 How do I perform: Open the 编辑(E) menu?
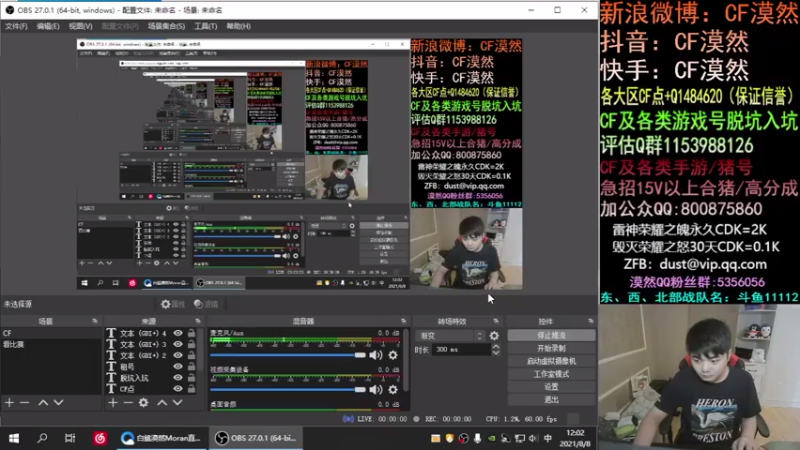[x=48, y=26]
